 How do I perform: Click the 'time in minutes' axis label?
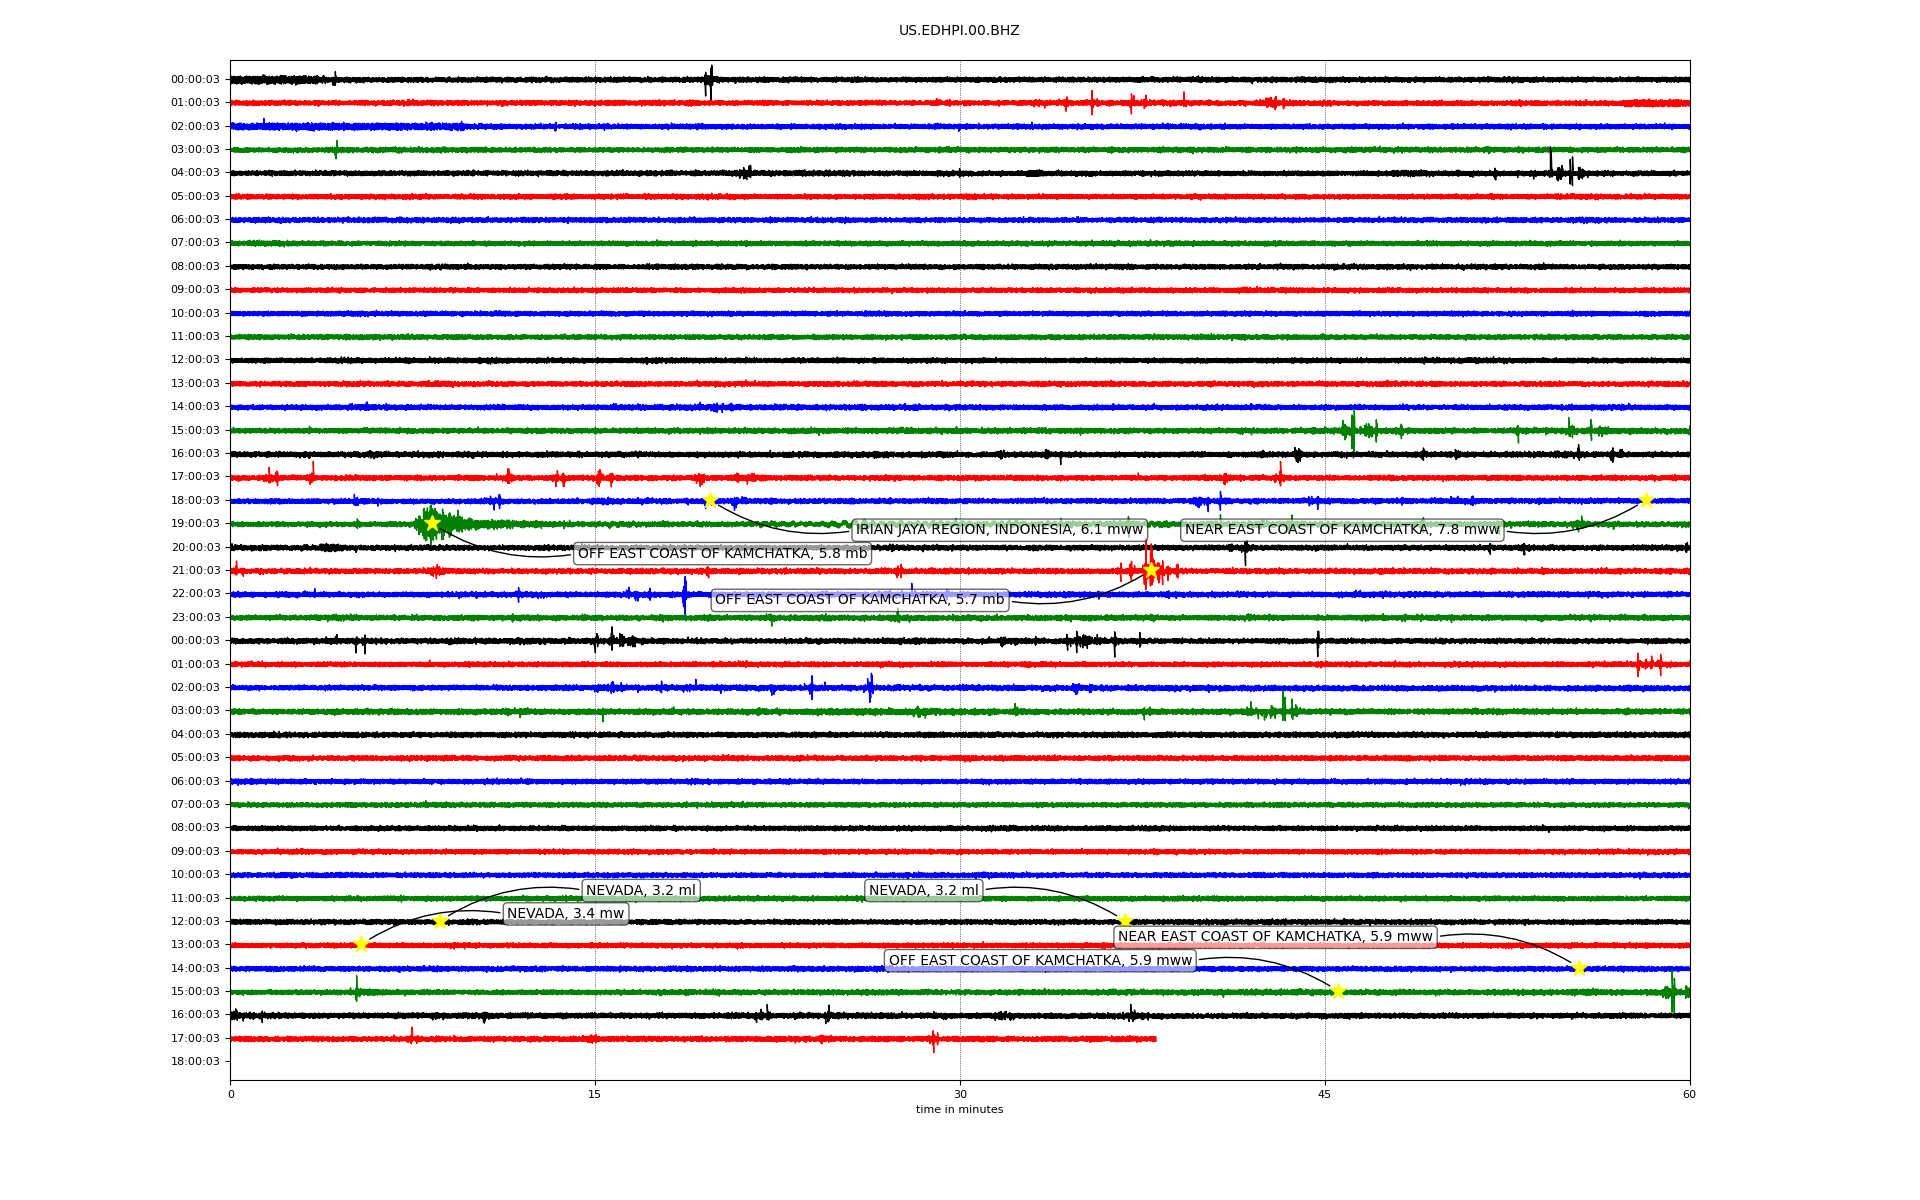click(959, 1109)
